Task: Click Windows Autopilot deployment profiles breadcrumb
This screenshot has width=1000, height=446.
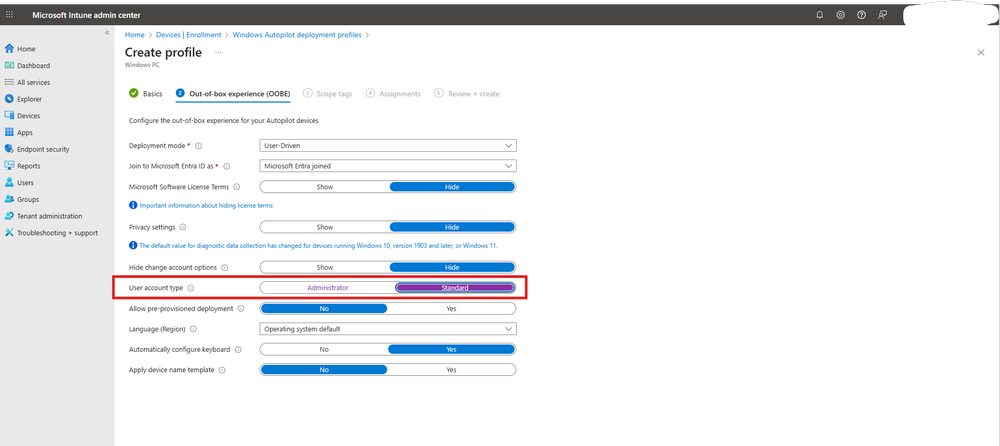Action: pos(297,35)
